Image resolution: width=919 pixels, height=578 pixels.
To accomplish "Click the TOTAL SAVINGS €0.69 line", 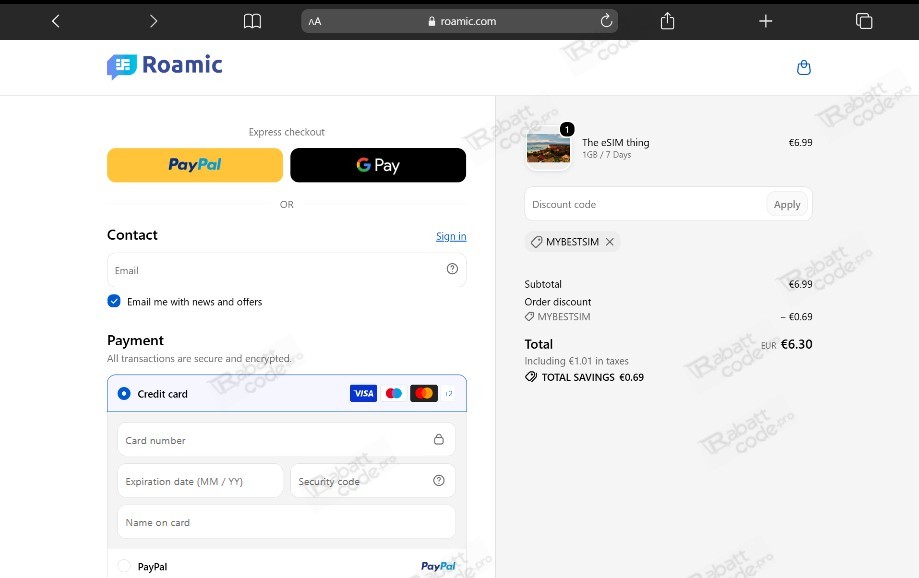I will 584,377.
